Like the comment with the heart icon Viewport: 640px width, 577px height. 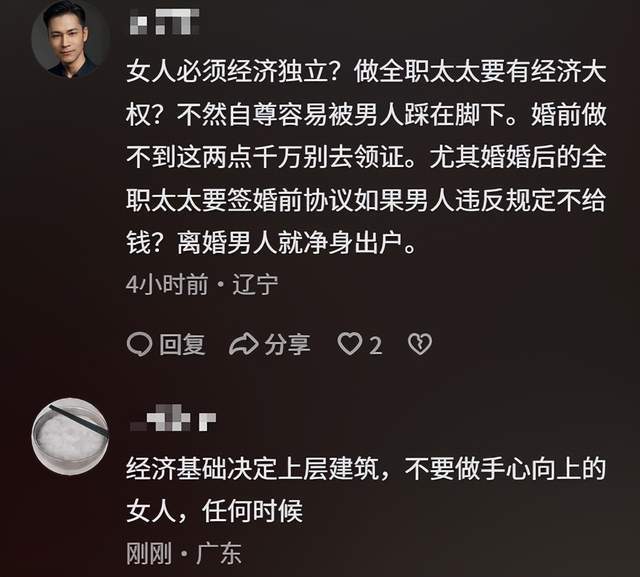click(x=350, y=344)
